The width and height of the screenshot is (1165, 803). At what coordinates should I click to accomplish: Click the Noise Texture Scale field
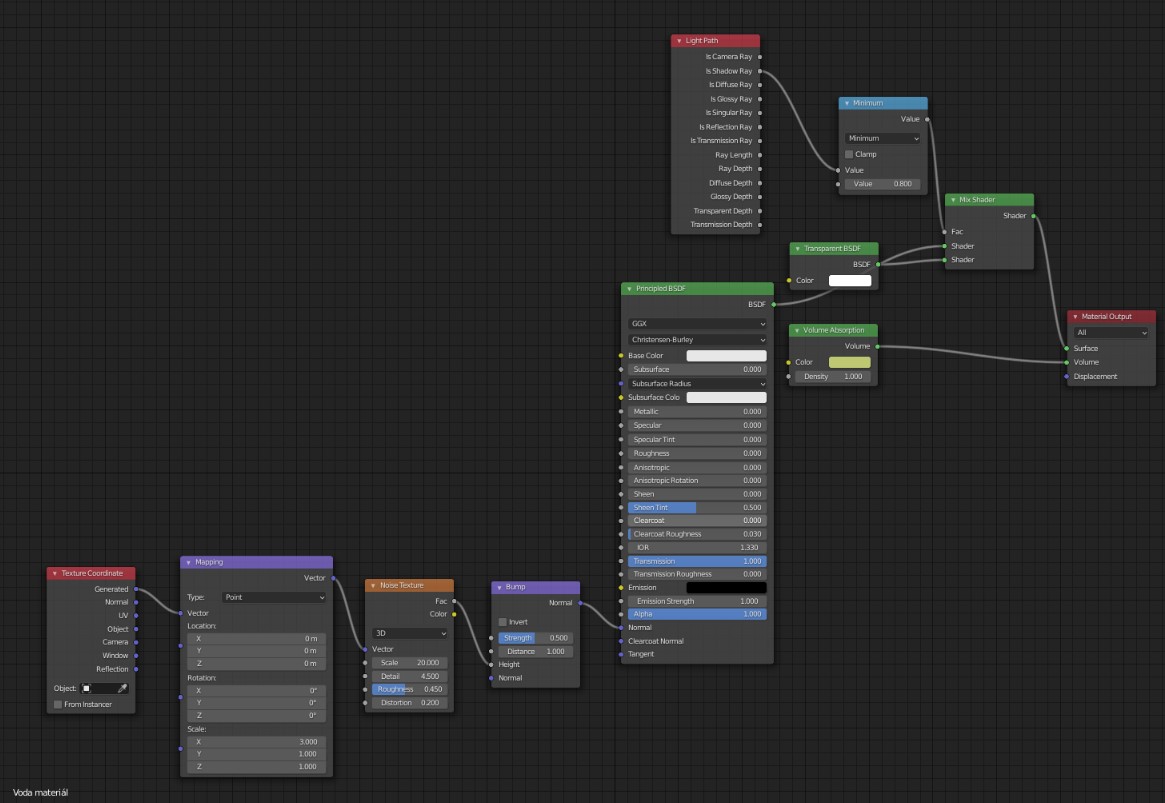[x=409, y=663]
